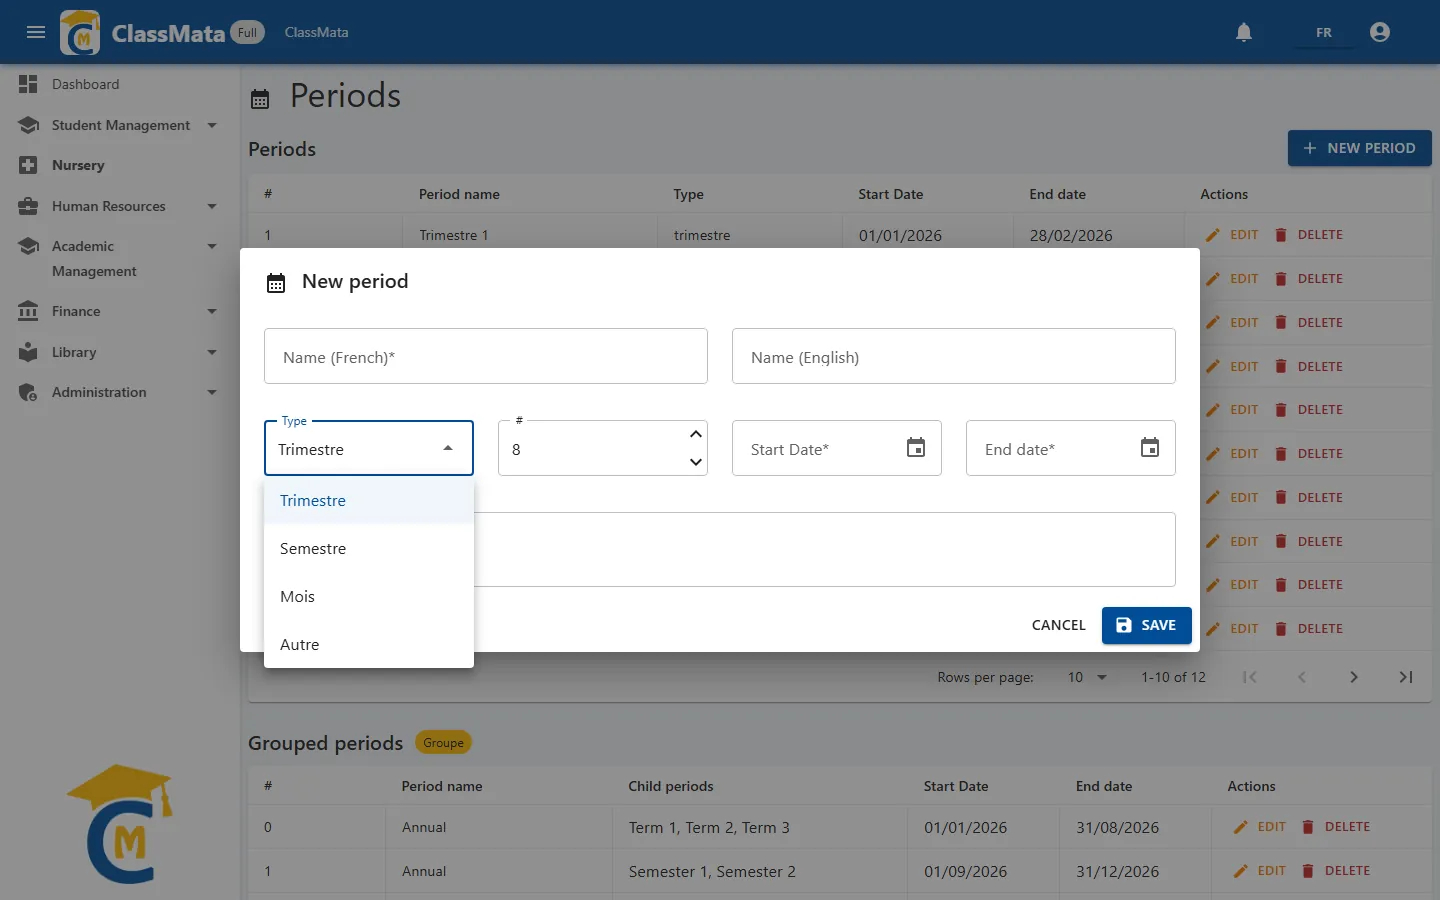Open Start Date calendar picker
Viewport: 1440px width, 900px height.
click(x=916, y=448)
